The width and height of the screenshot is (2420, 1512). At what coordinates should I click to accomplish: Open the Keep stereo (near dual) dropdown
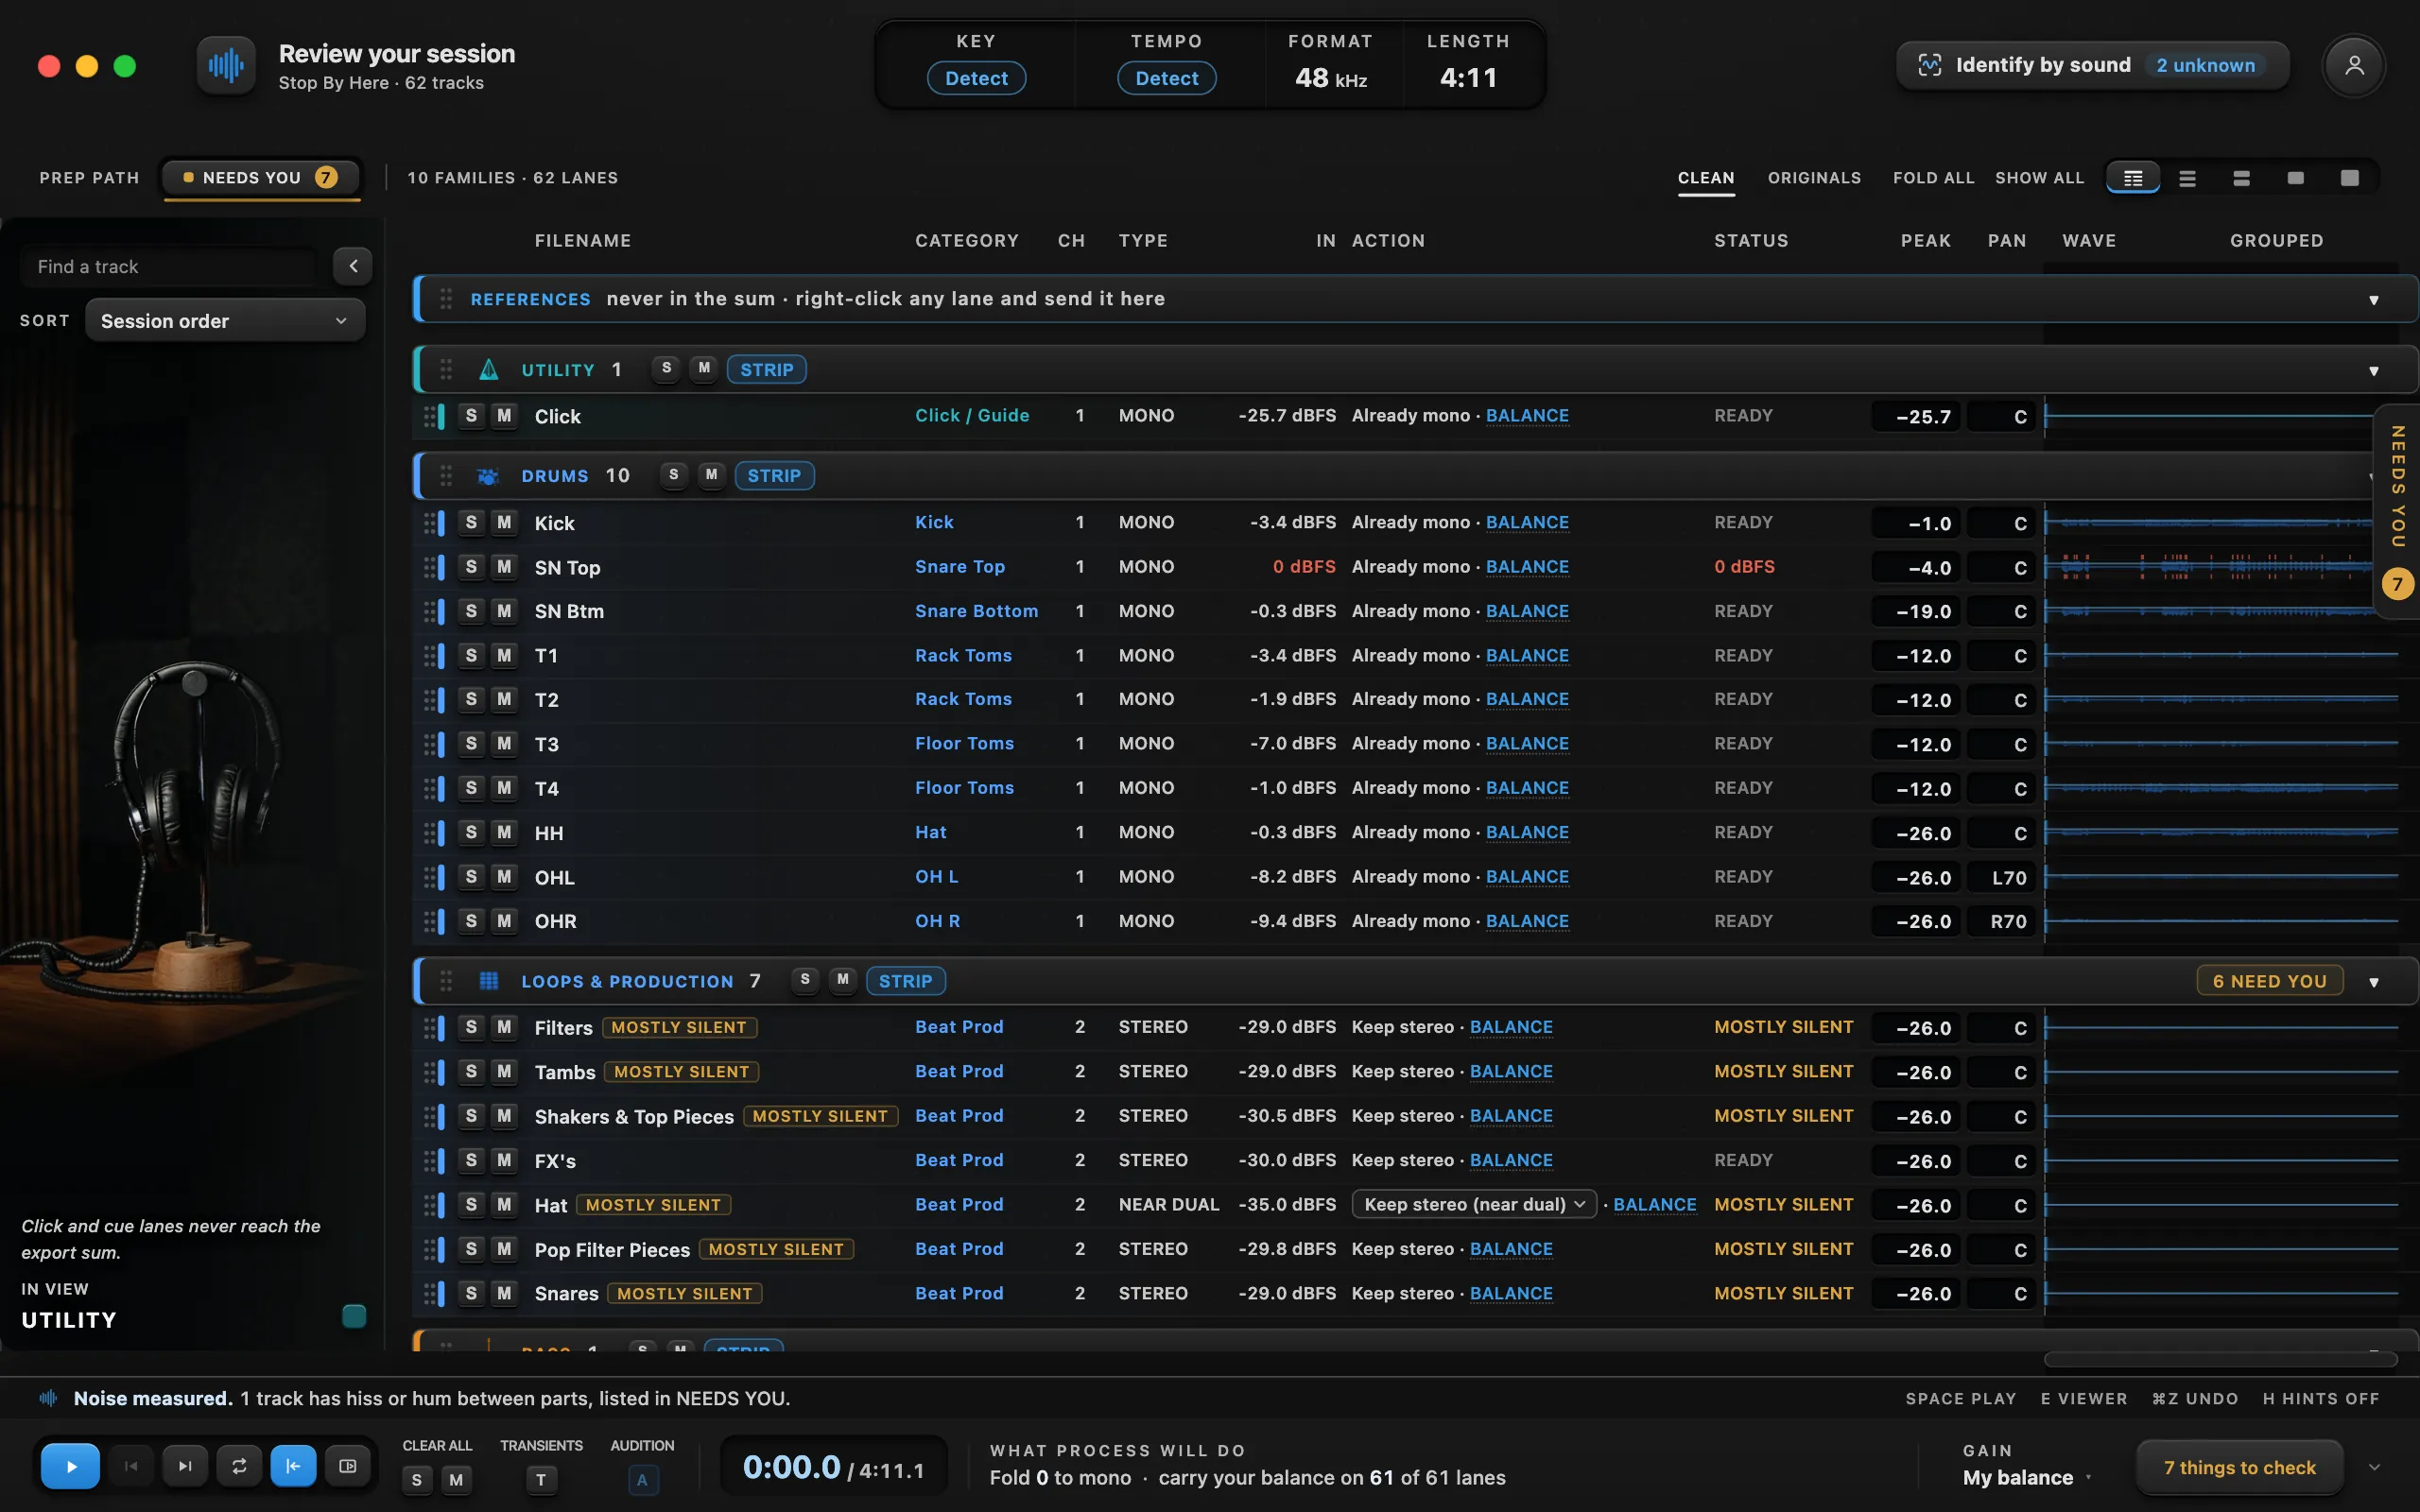[x=1474, y=1205]
